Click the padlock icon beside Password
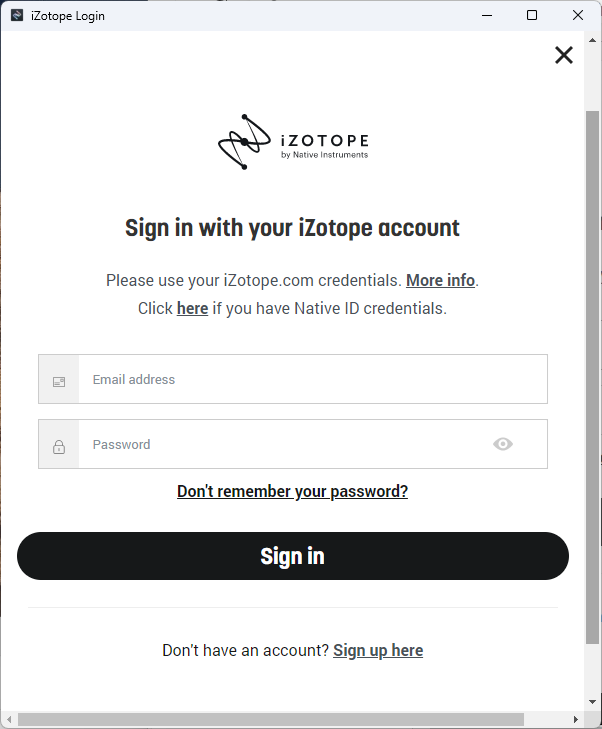 pos(59,445)
